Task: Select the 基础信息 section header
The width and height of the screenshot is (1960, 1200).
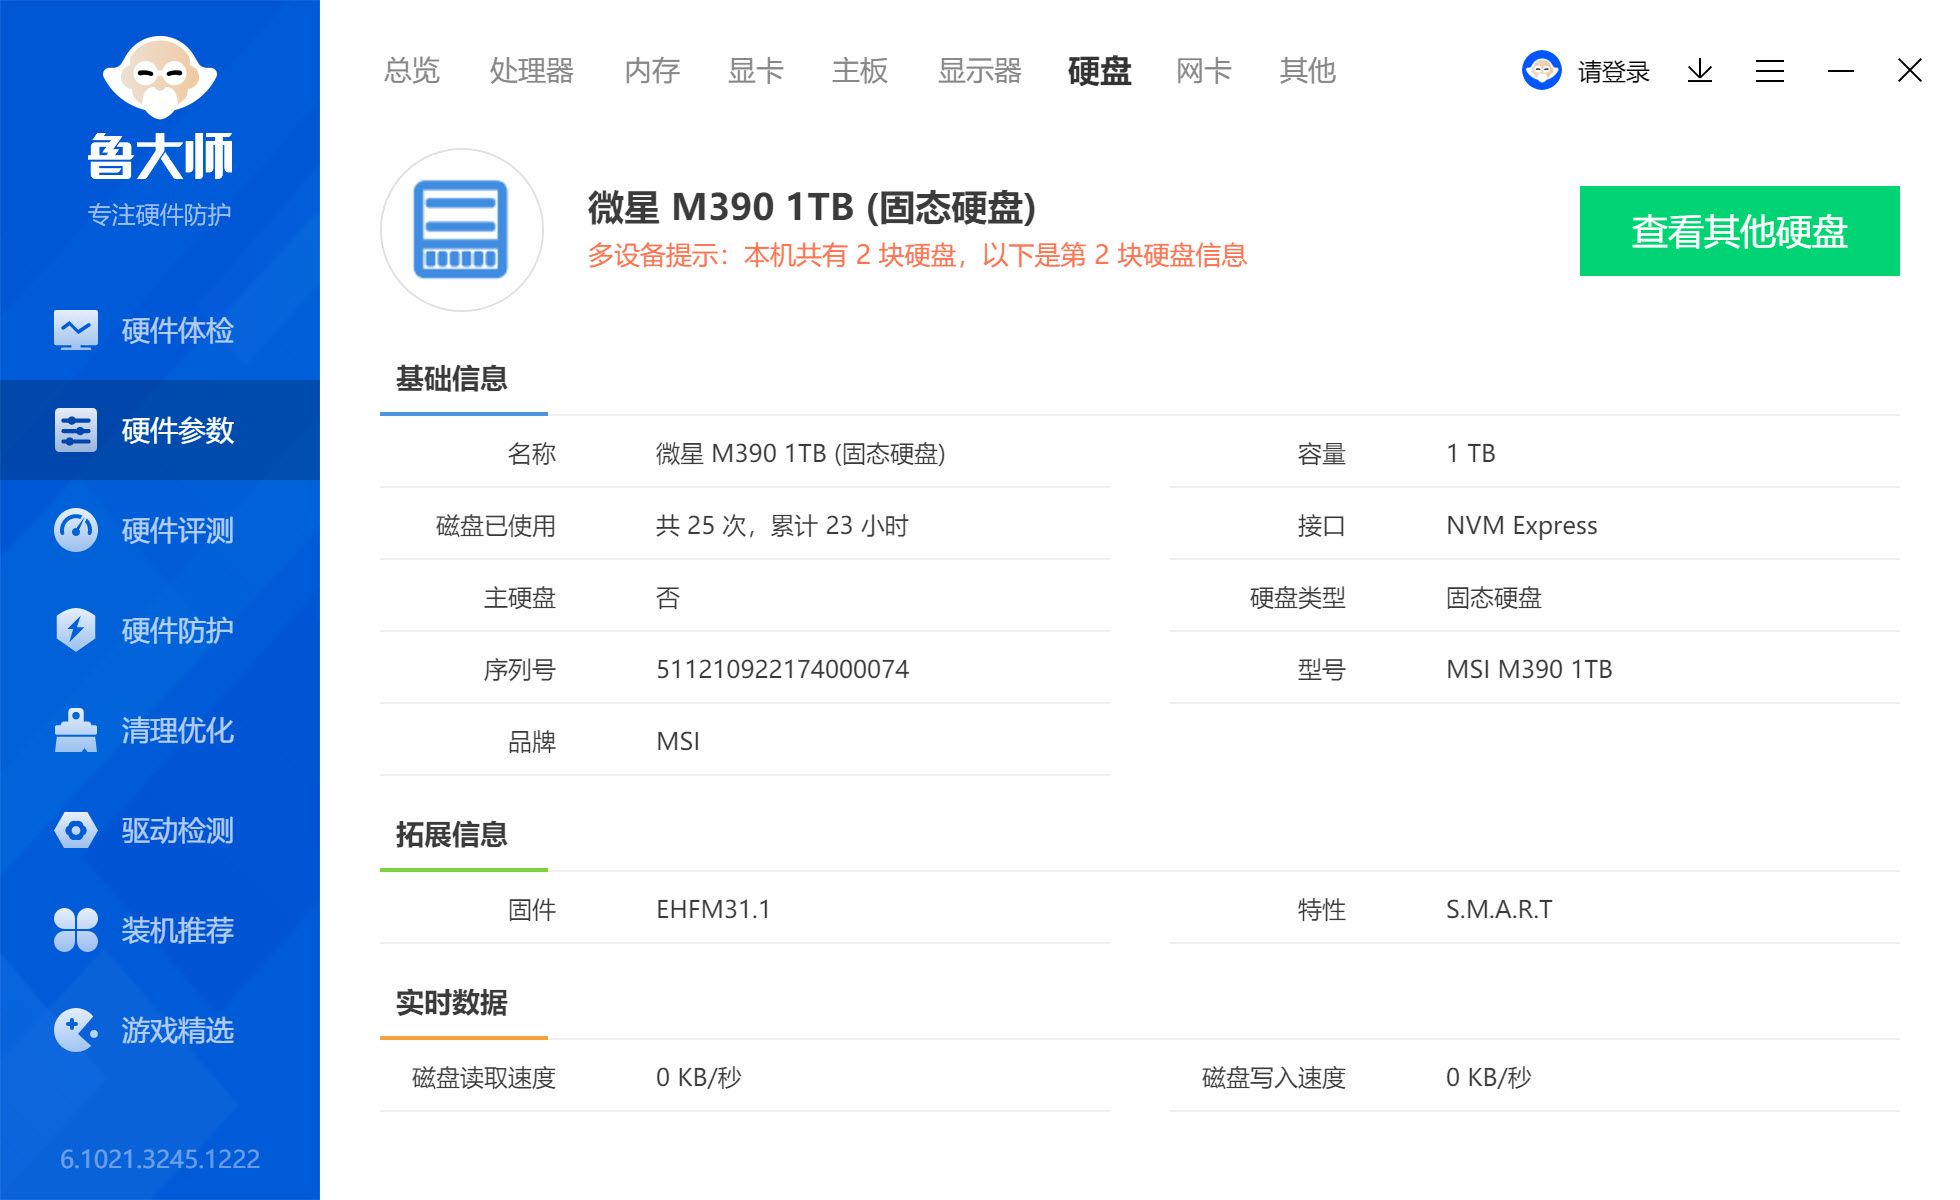Action: coord(452,379)
